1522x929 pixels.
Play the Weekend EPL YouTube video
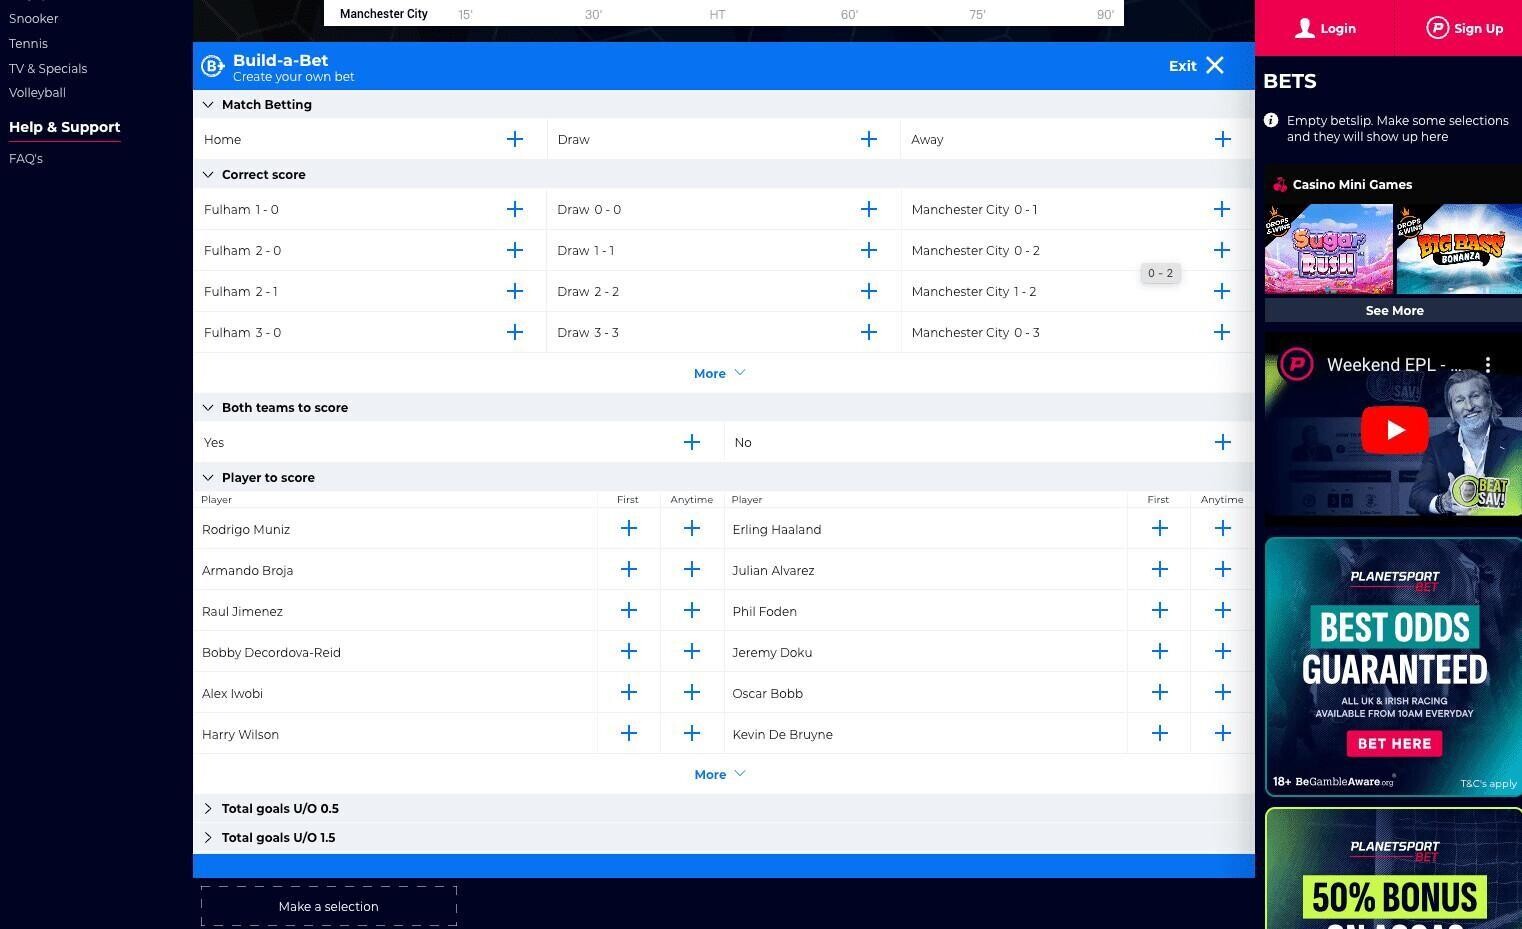(1394, 431)
